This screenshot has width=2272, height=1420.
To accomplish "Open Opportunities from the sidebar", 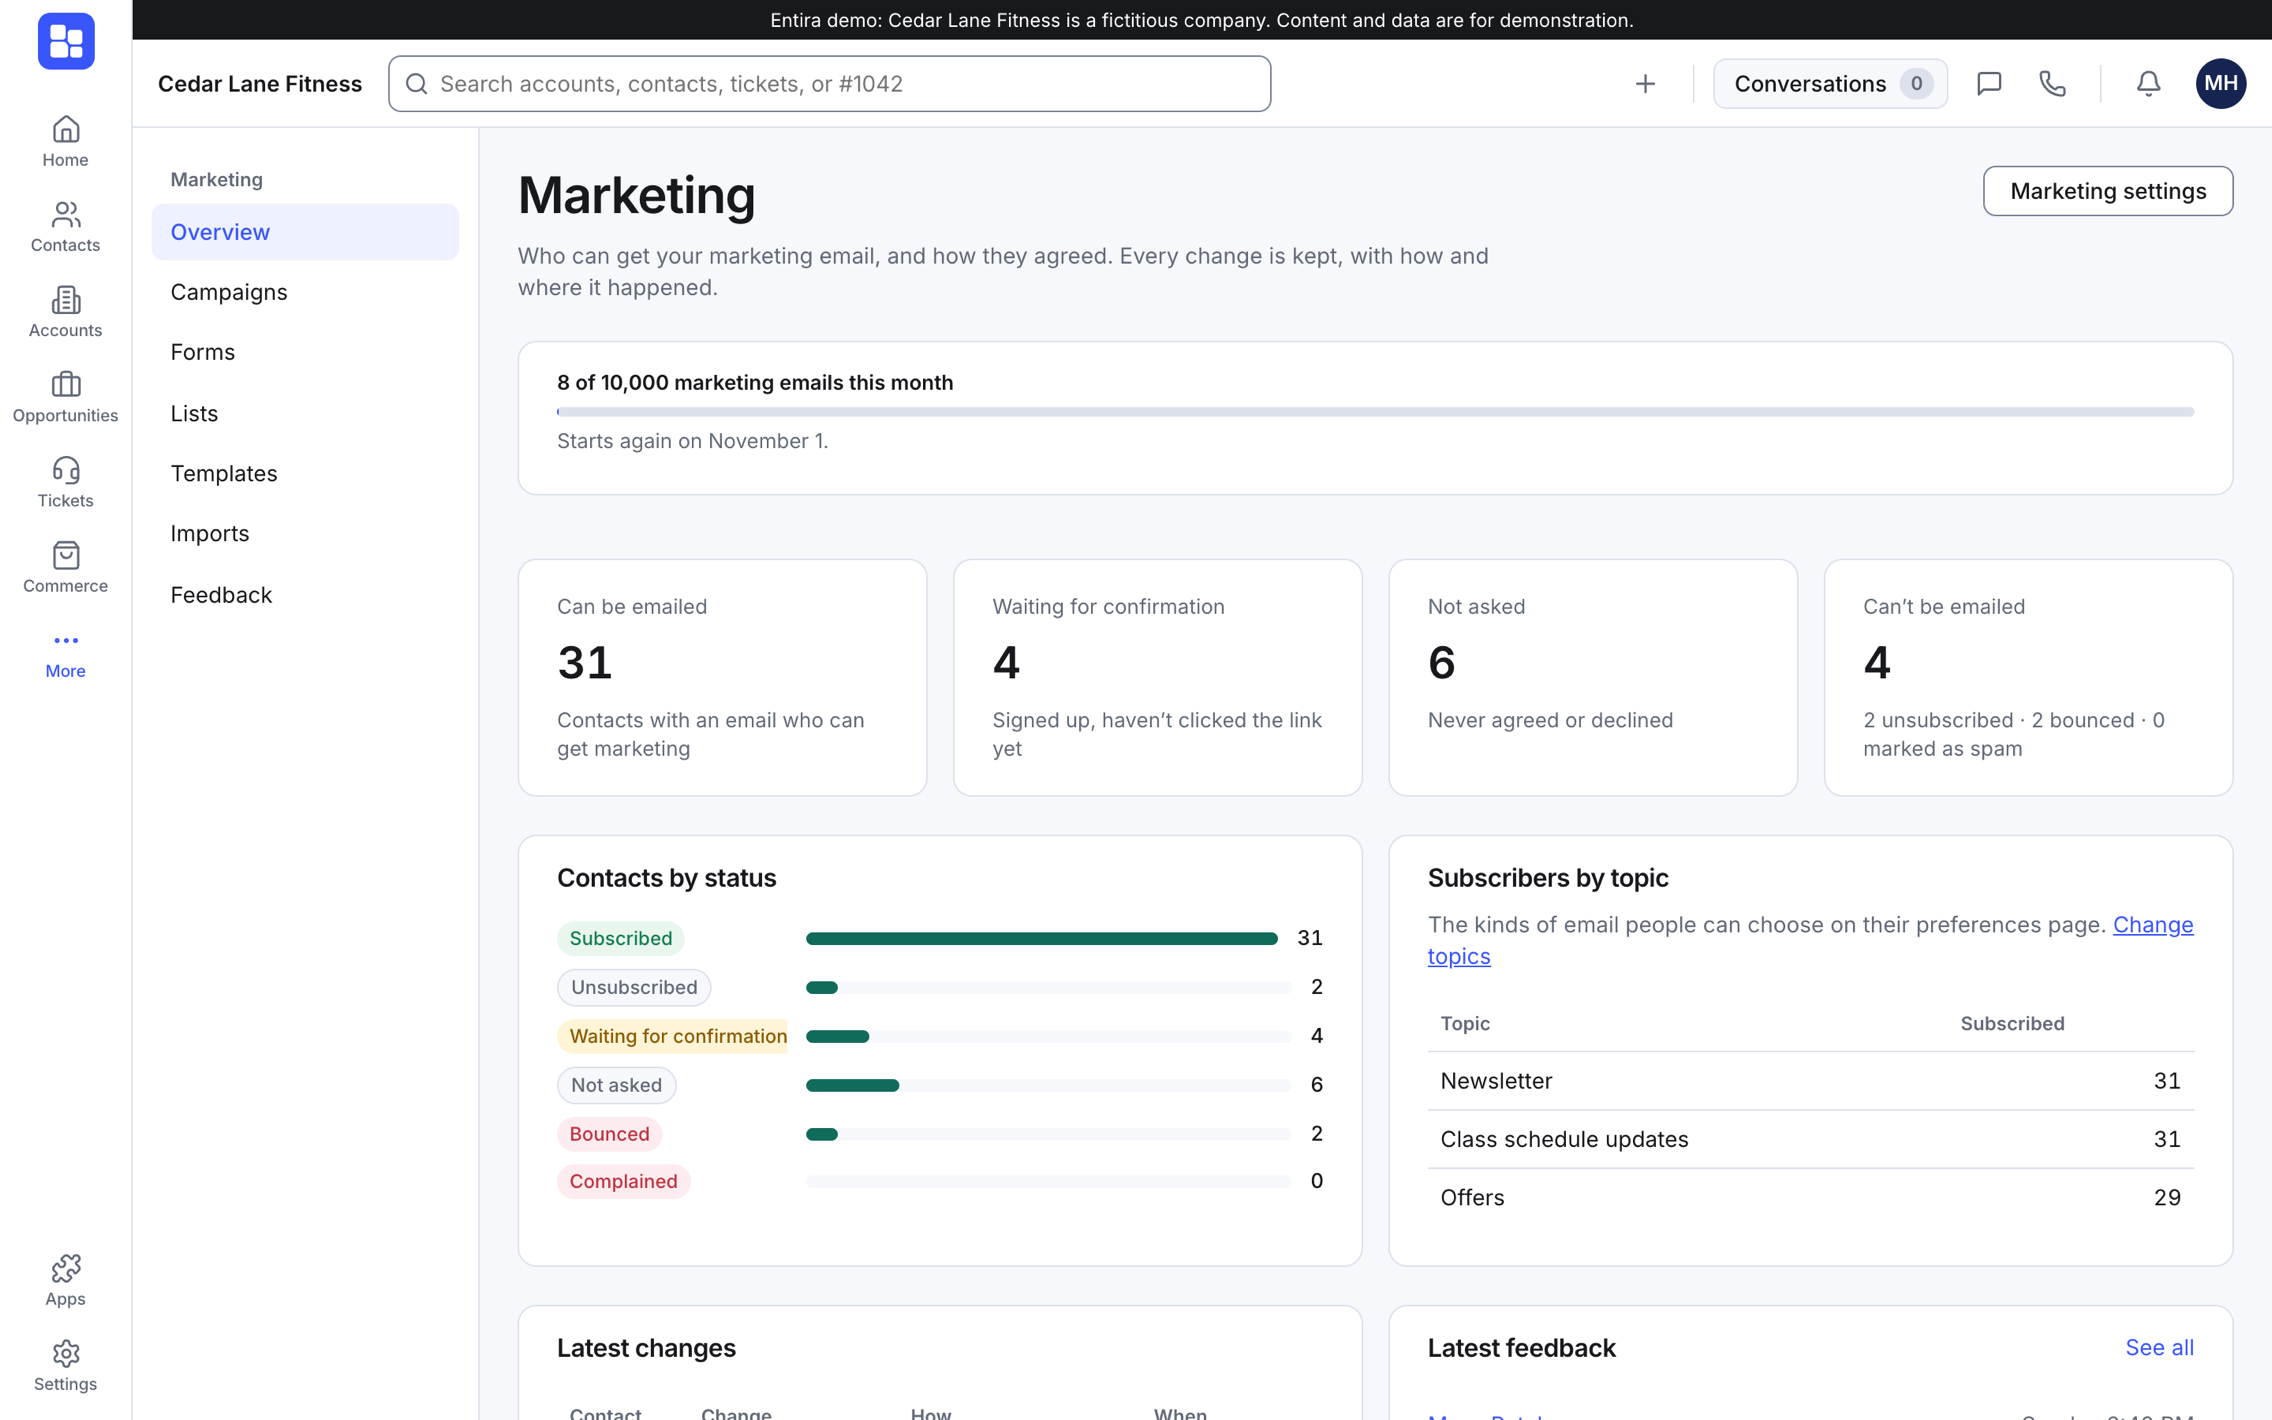I will pos(65,397).
